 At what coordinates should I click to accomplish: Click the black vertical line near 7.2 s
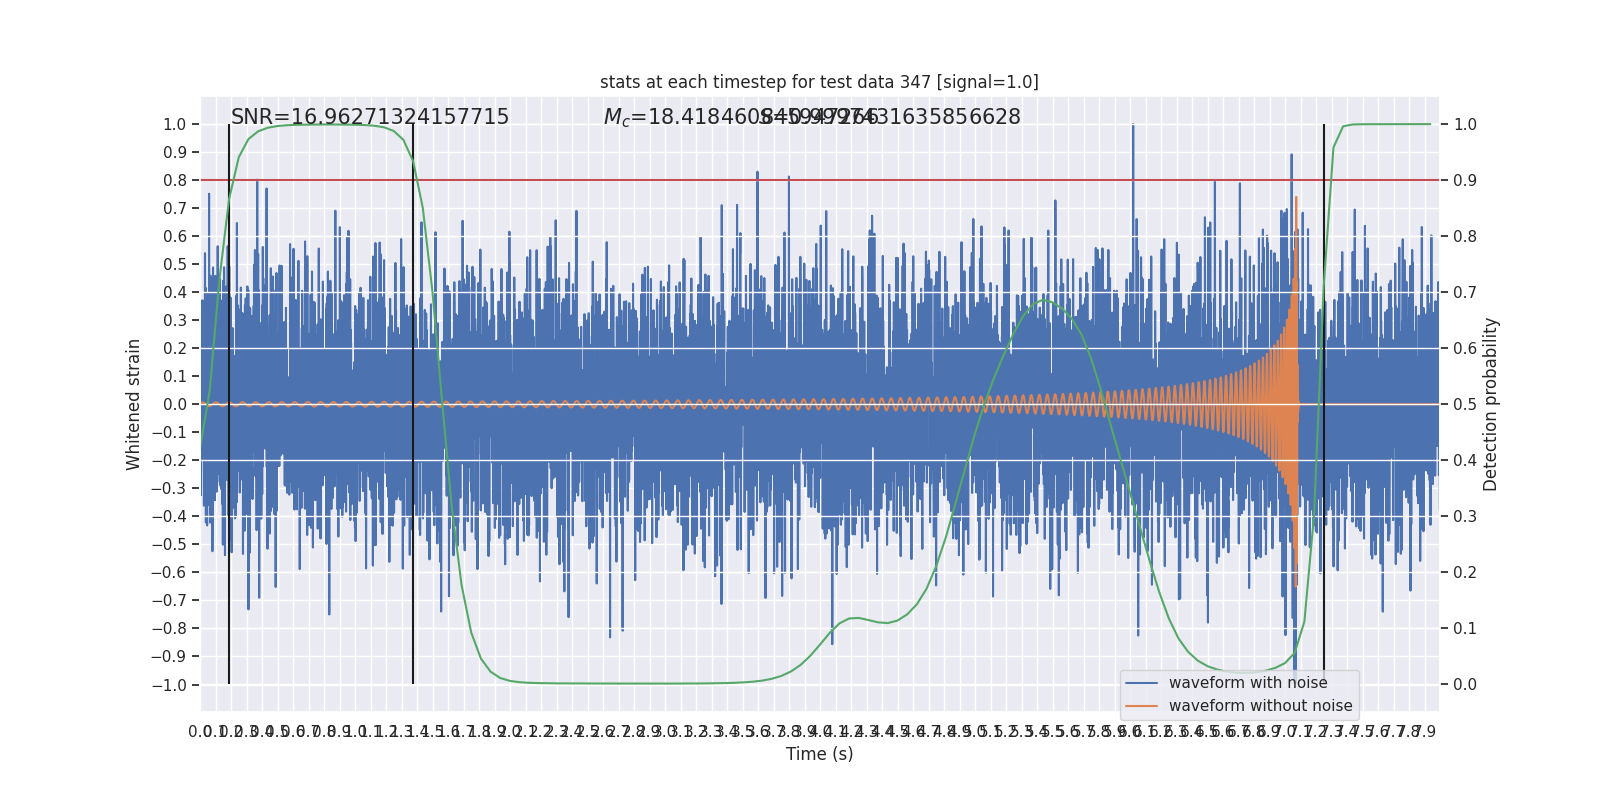(1324, 404)
